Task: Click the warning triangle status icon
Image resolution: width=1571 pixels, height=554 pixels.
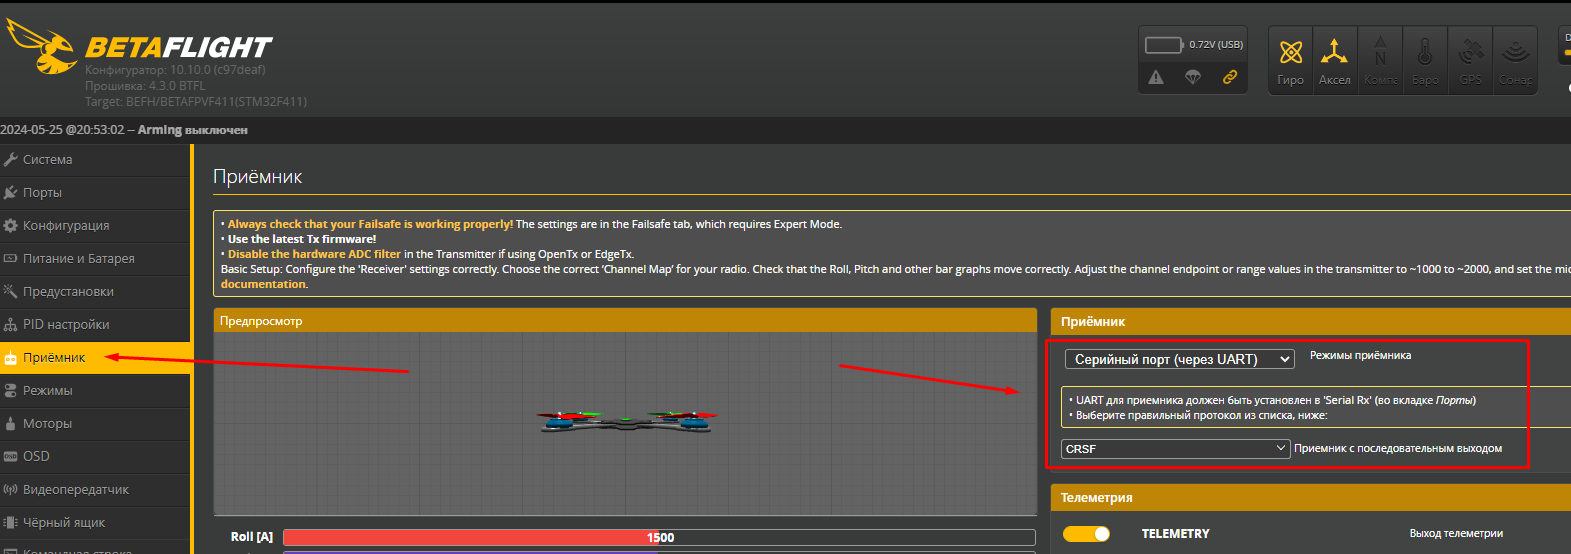Action: [x=1156, y=77]
